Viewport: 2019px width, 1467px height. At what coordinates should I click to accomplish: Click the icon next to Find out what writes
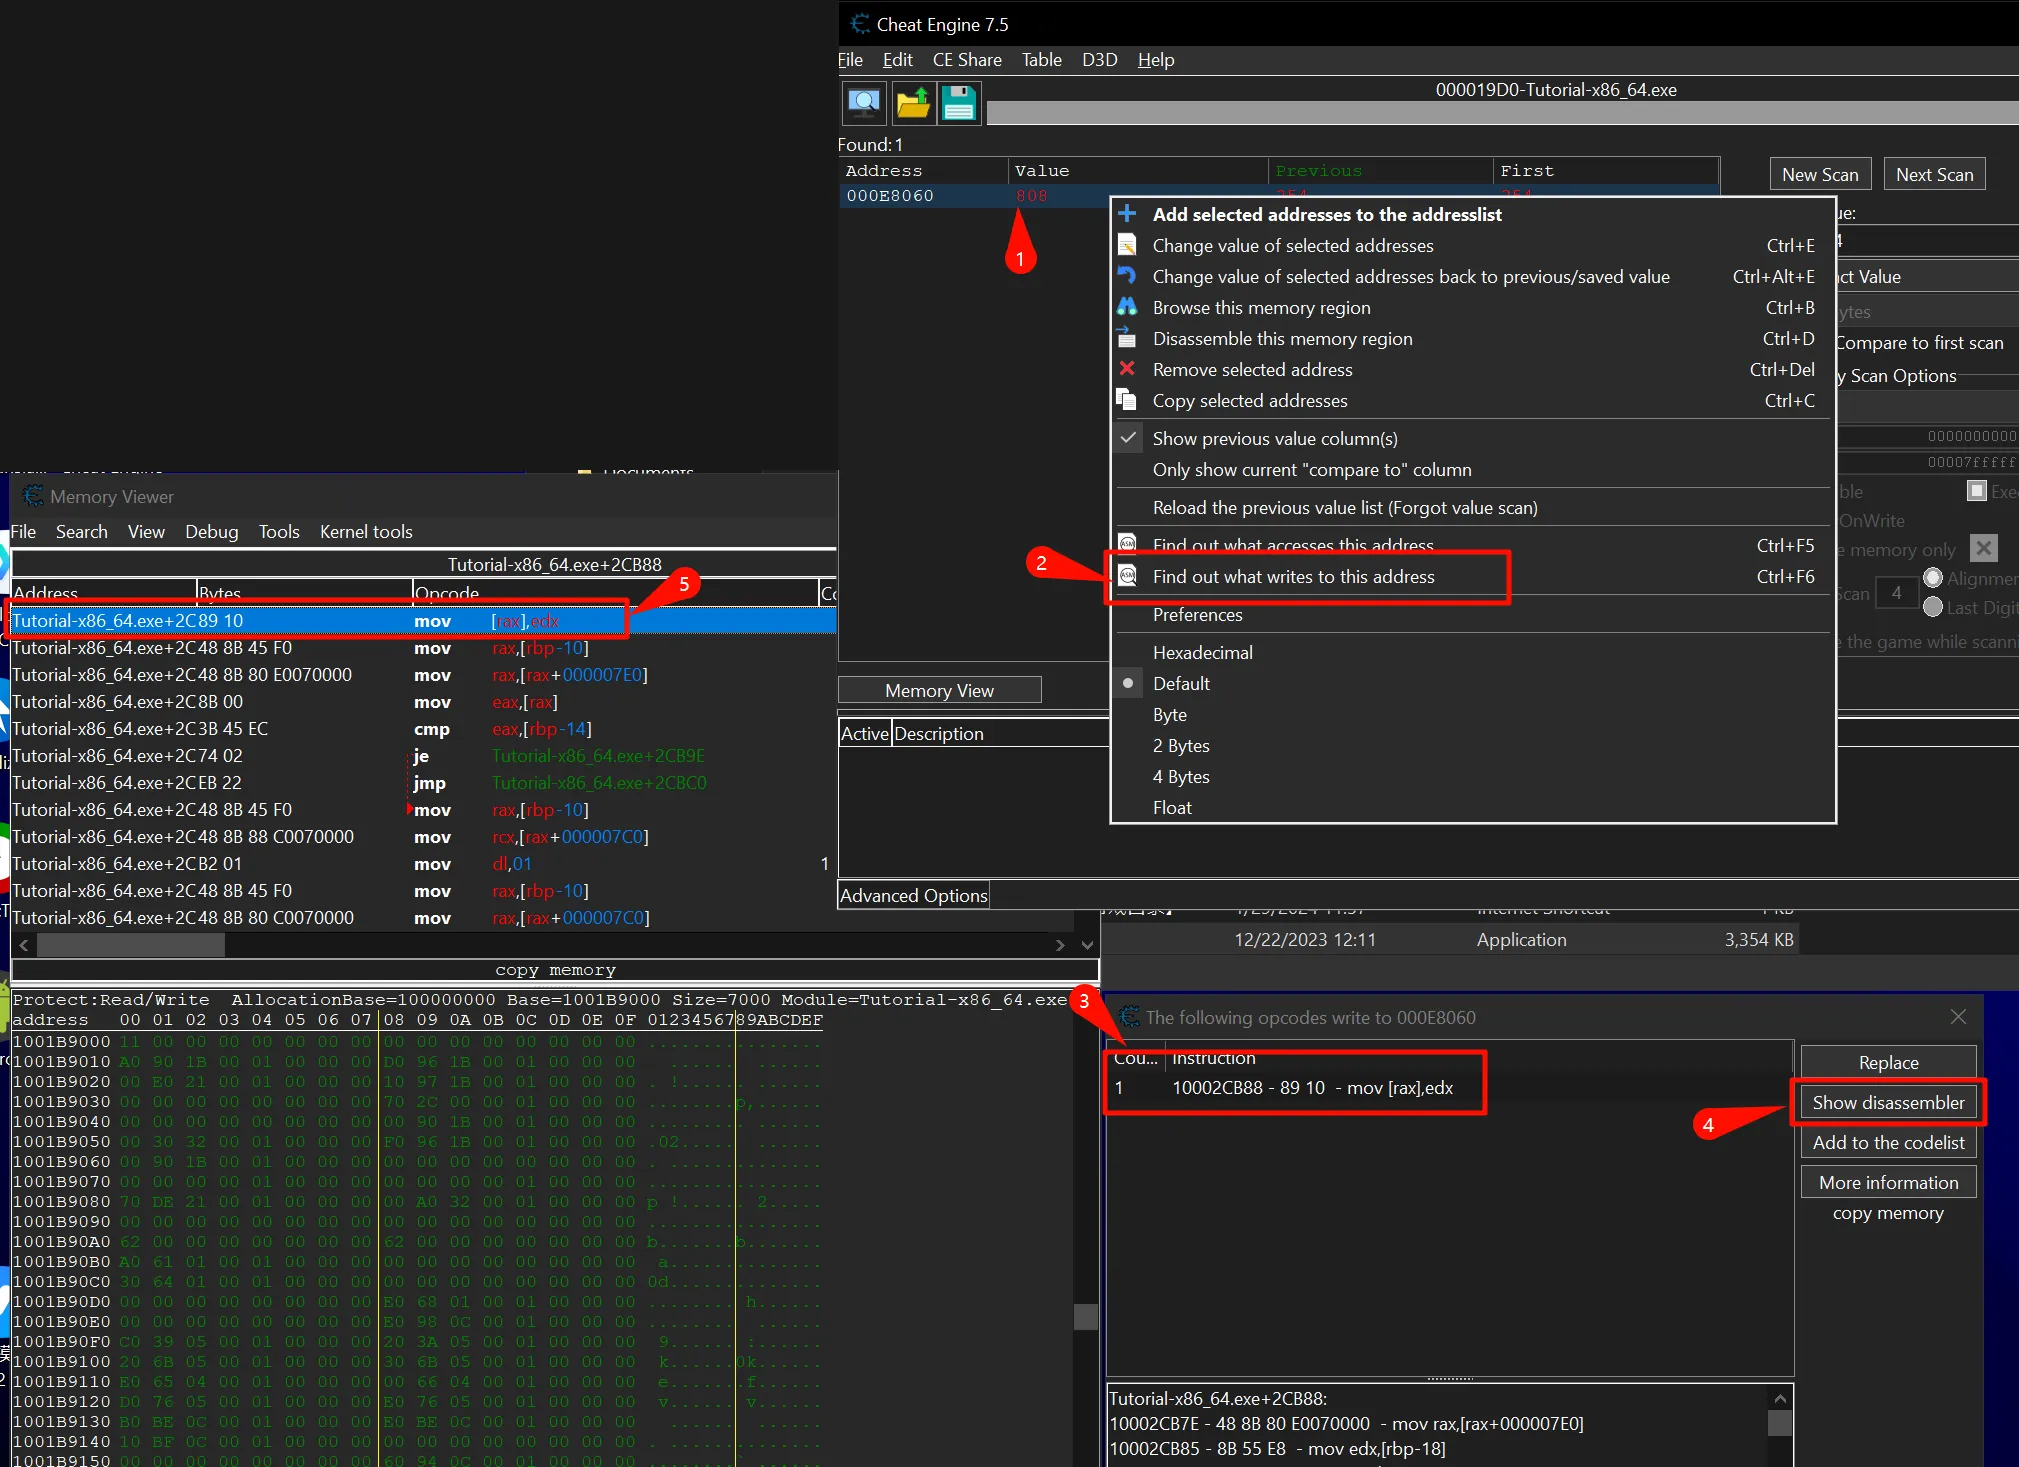(x=1127, y=575)
